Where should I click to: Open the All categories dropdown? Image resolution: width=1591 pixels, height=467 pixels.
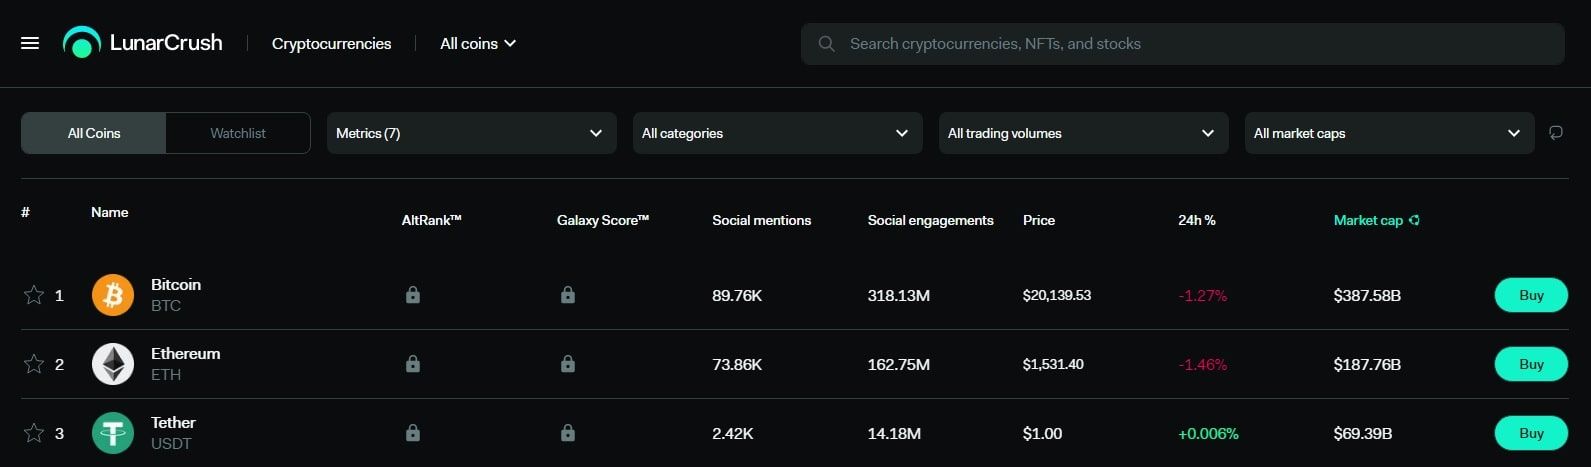coord(777,133)
